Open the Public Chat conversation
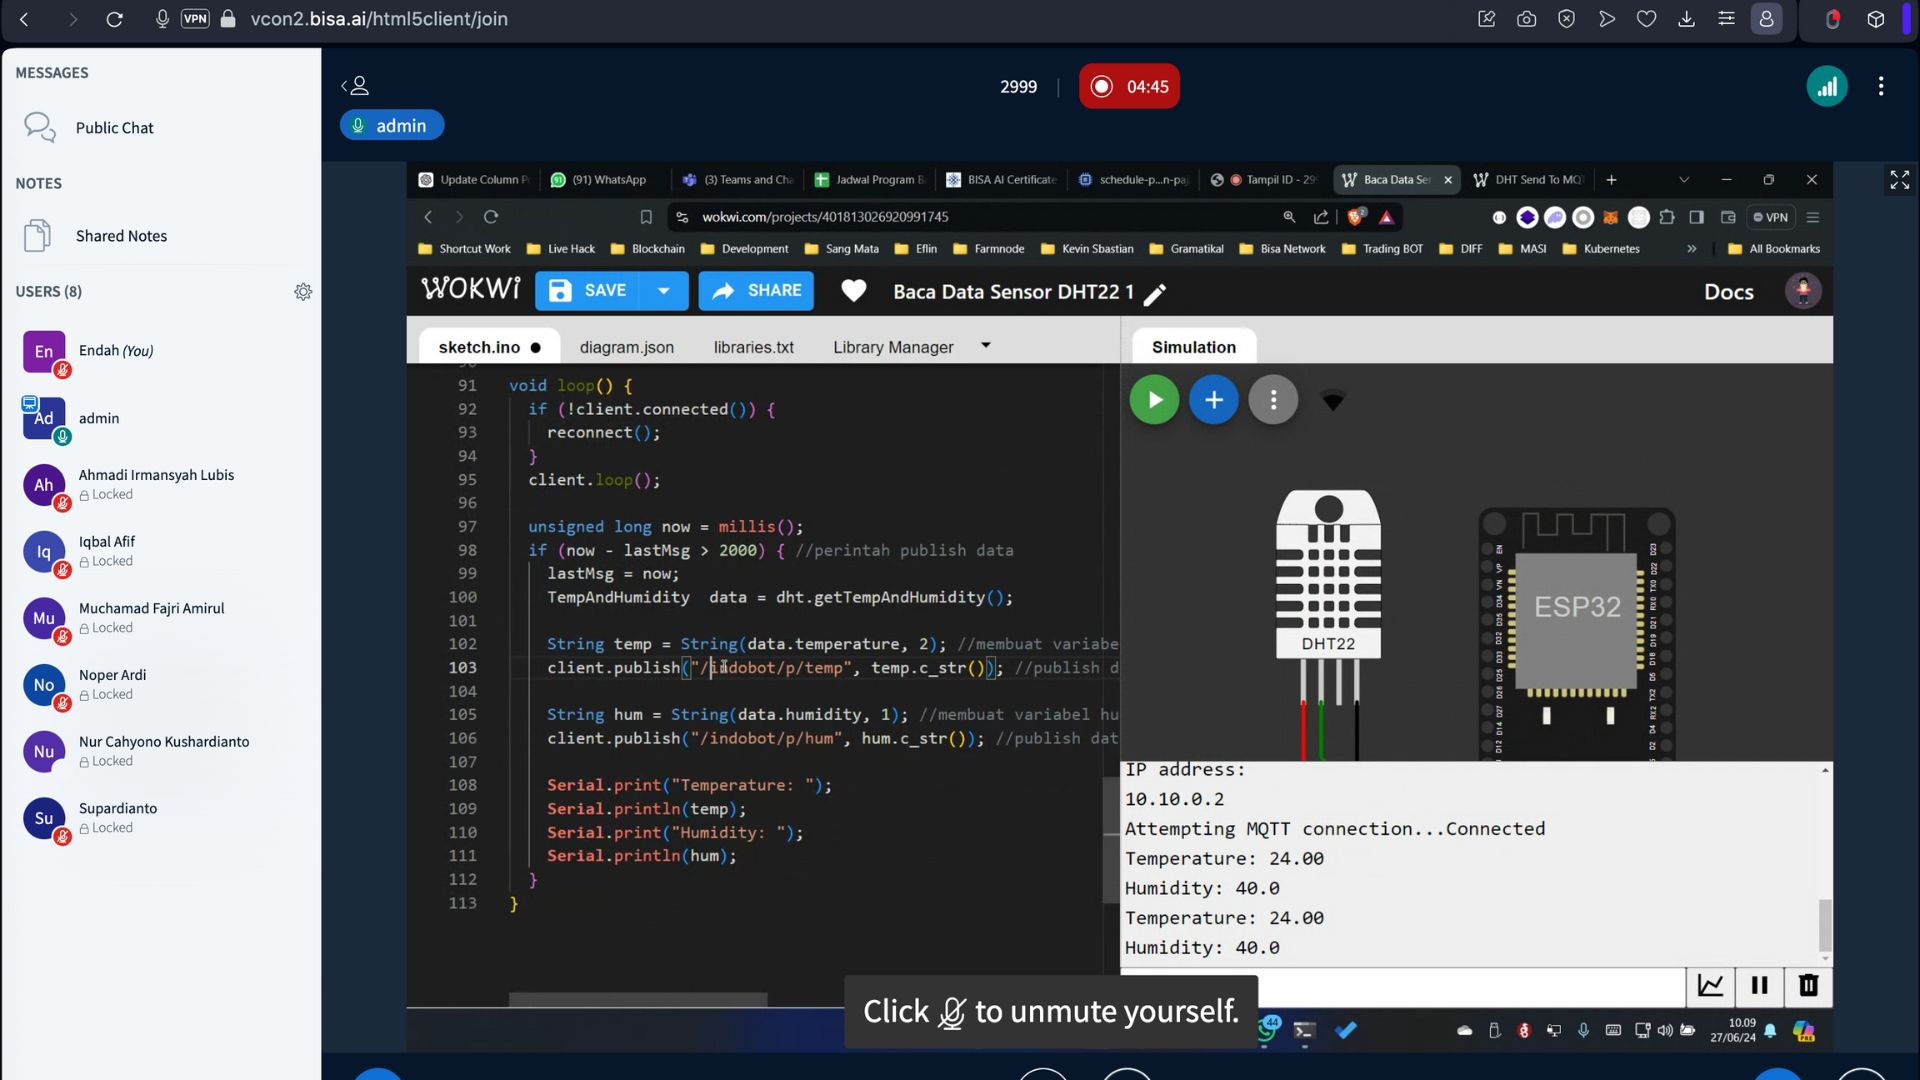The image size is (1920, 1080). [114, 128]
